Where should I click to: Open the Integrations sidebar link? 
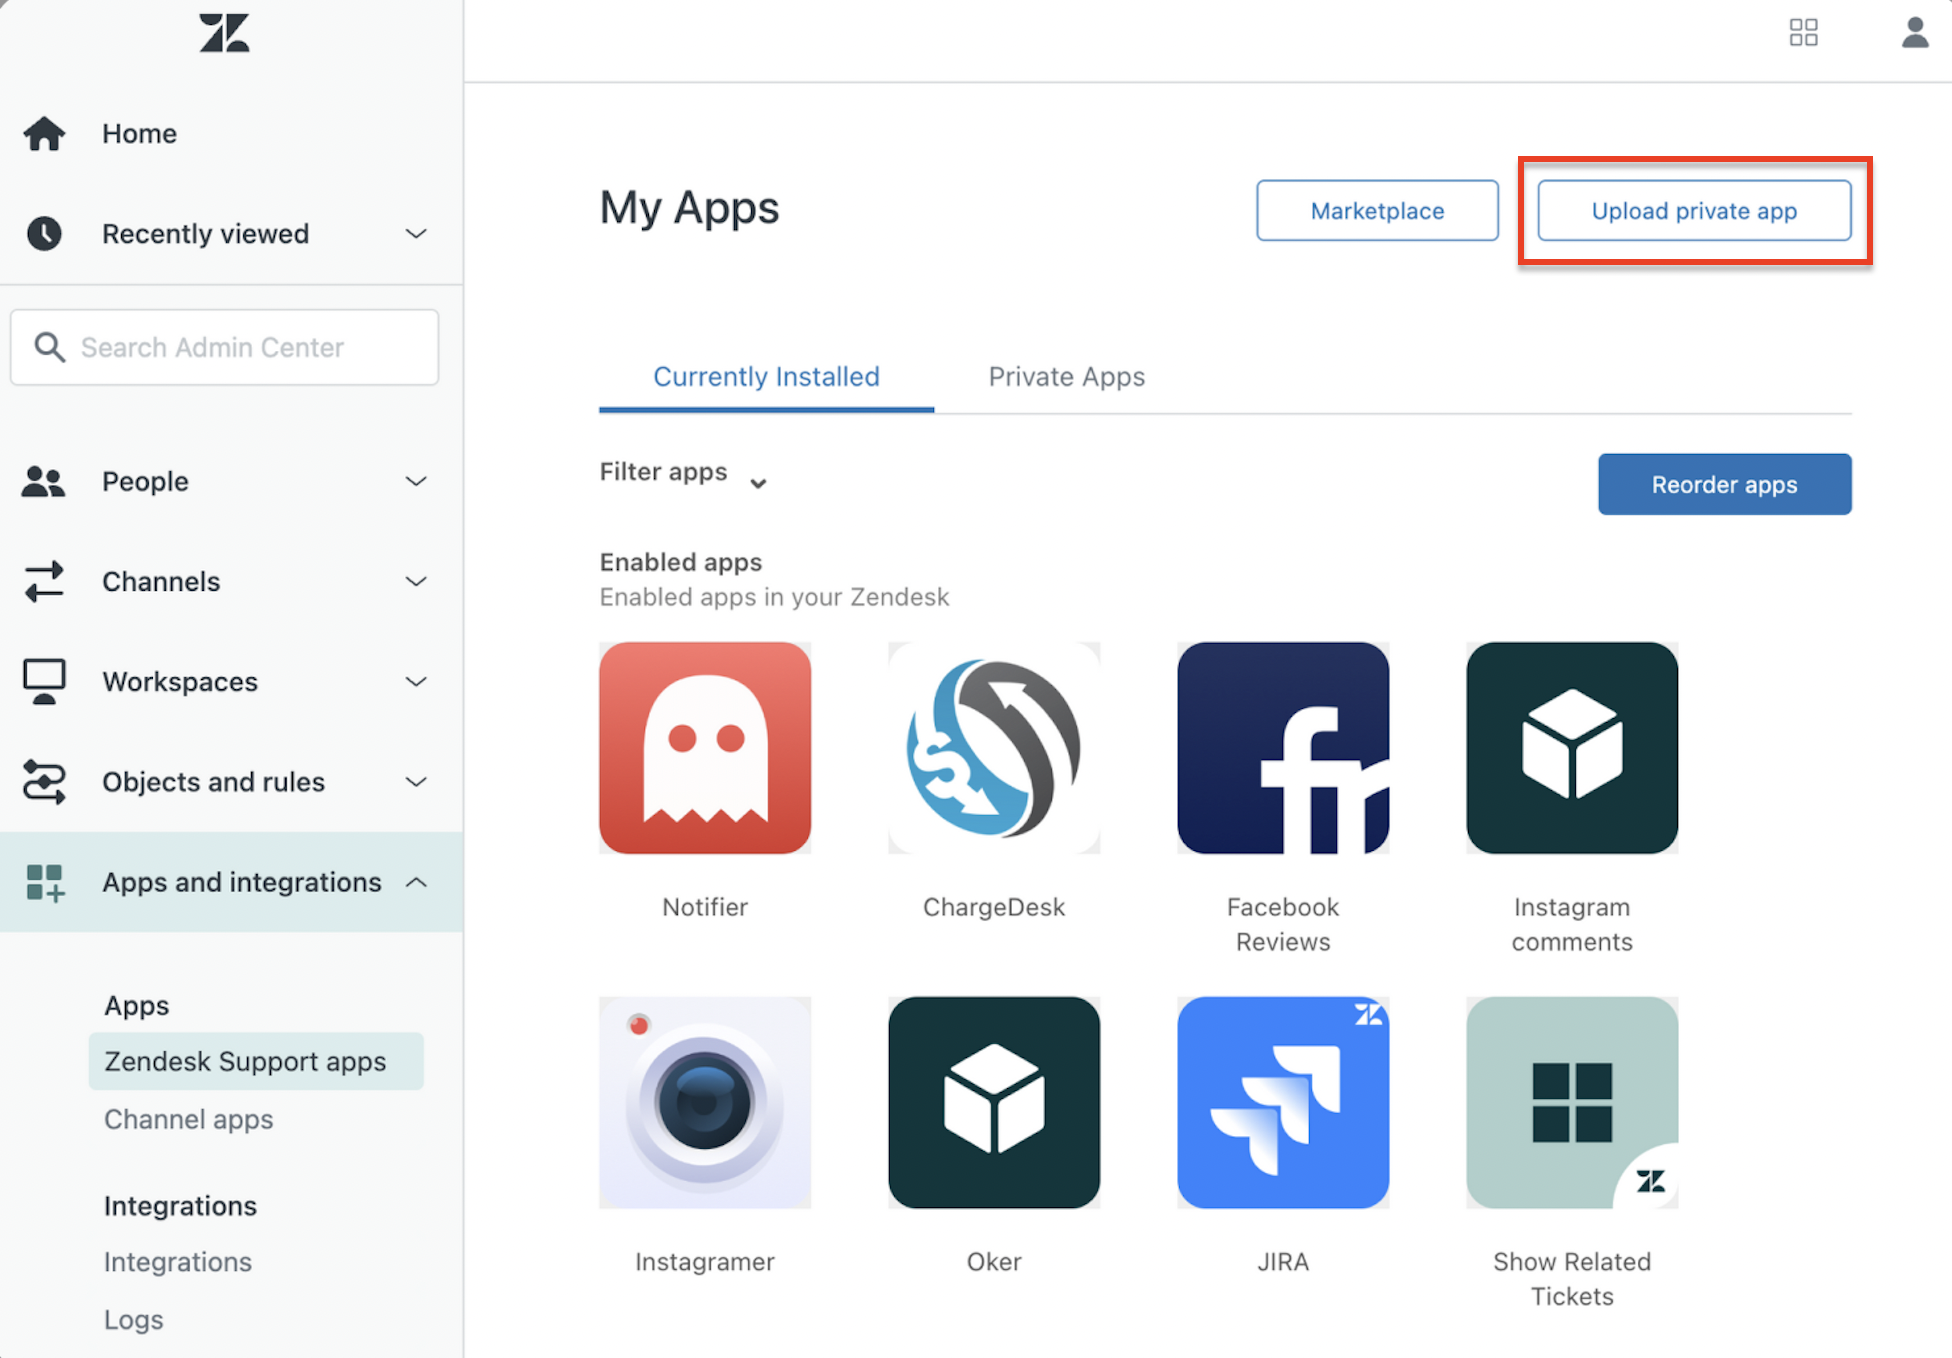pos(177,1262)
